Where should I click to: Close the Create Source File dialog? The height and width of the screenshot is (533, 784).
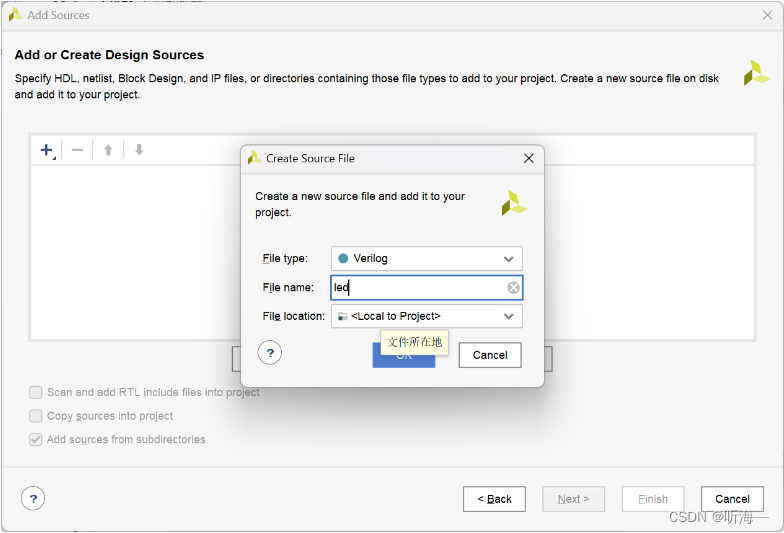click(528, 158)
